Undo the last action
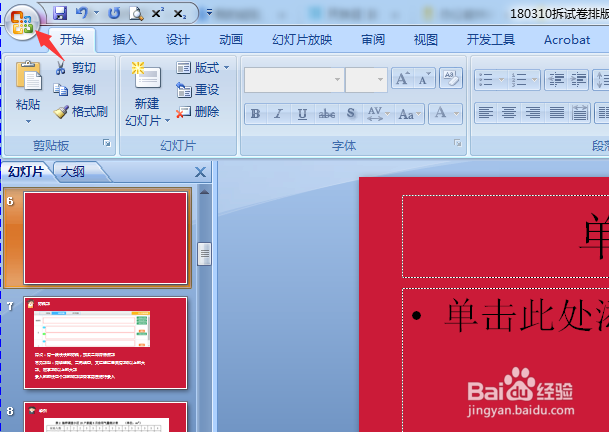This screenshot has width=609, height=432. click(82, 13)
